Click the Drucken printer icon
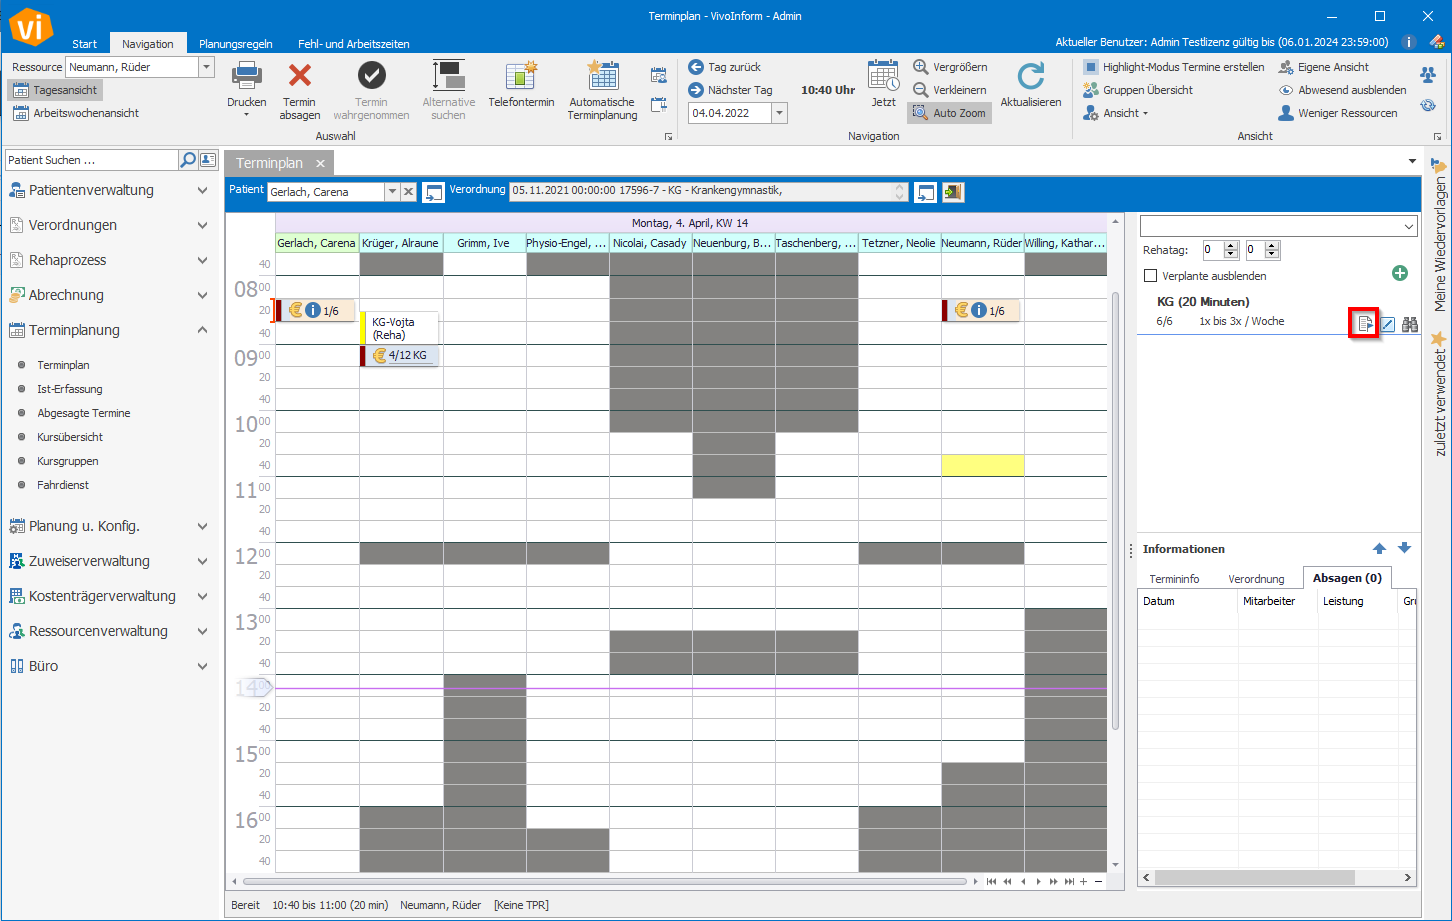The image size is (1452, 921). 246,76
